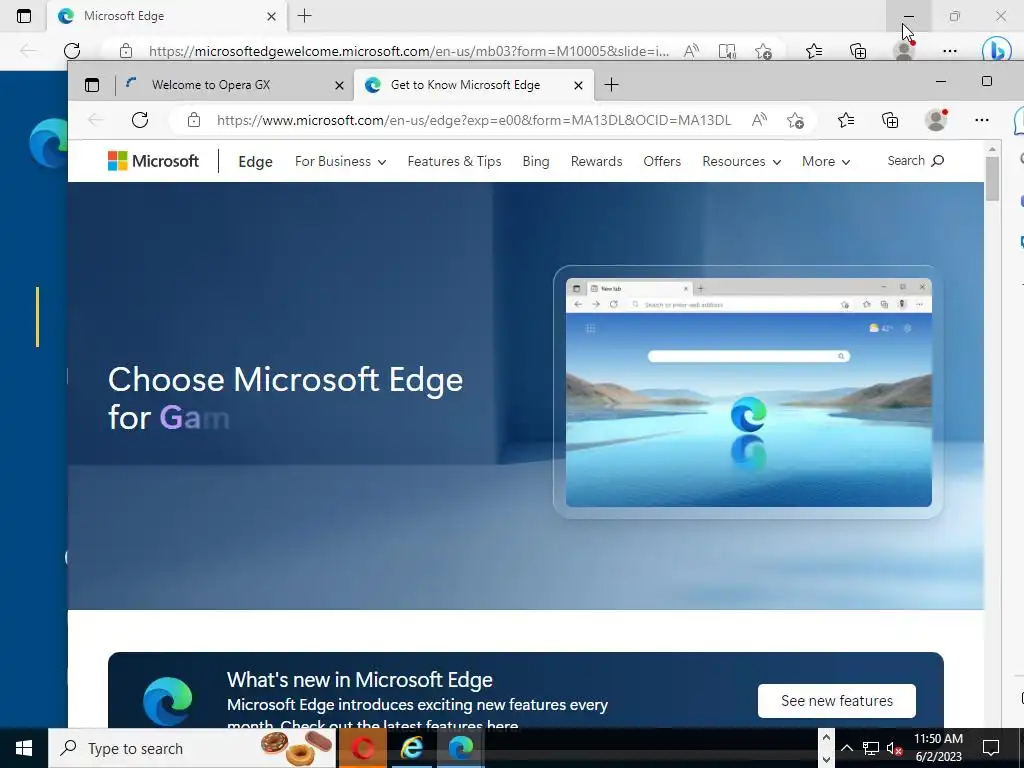Open Settings and more menu in the front window
Viewport: 1024px width, 768px height.
coord(982,120)
